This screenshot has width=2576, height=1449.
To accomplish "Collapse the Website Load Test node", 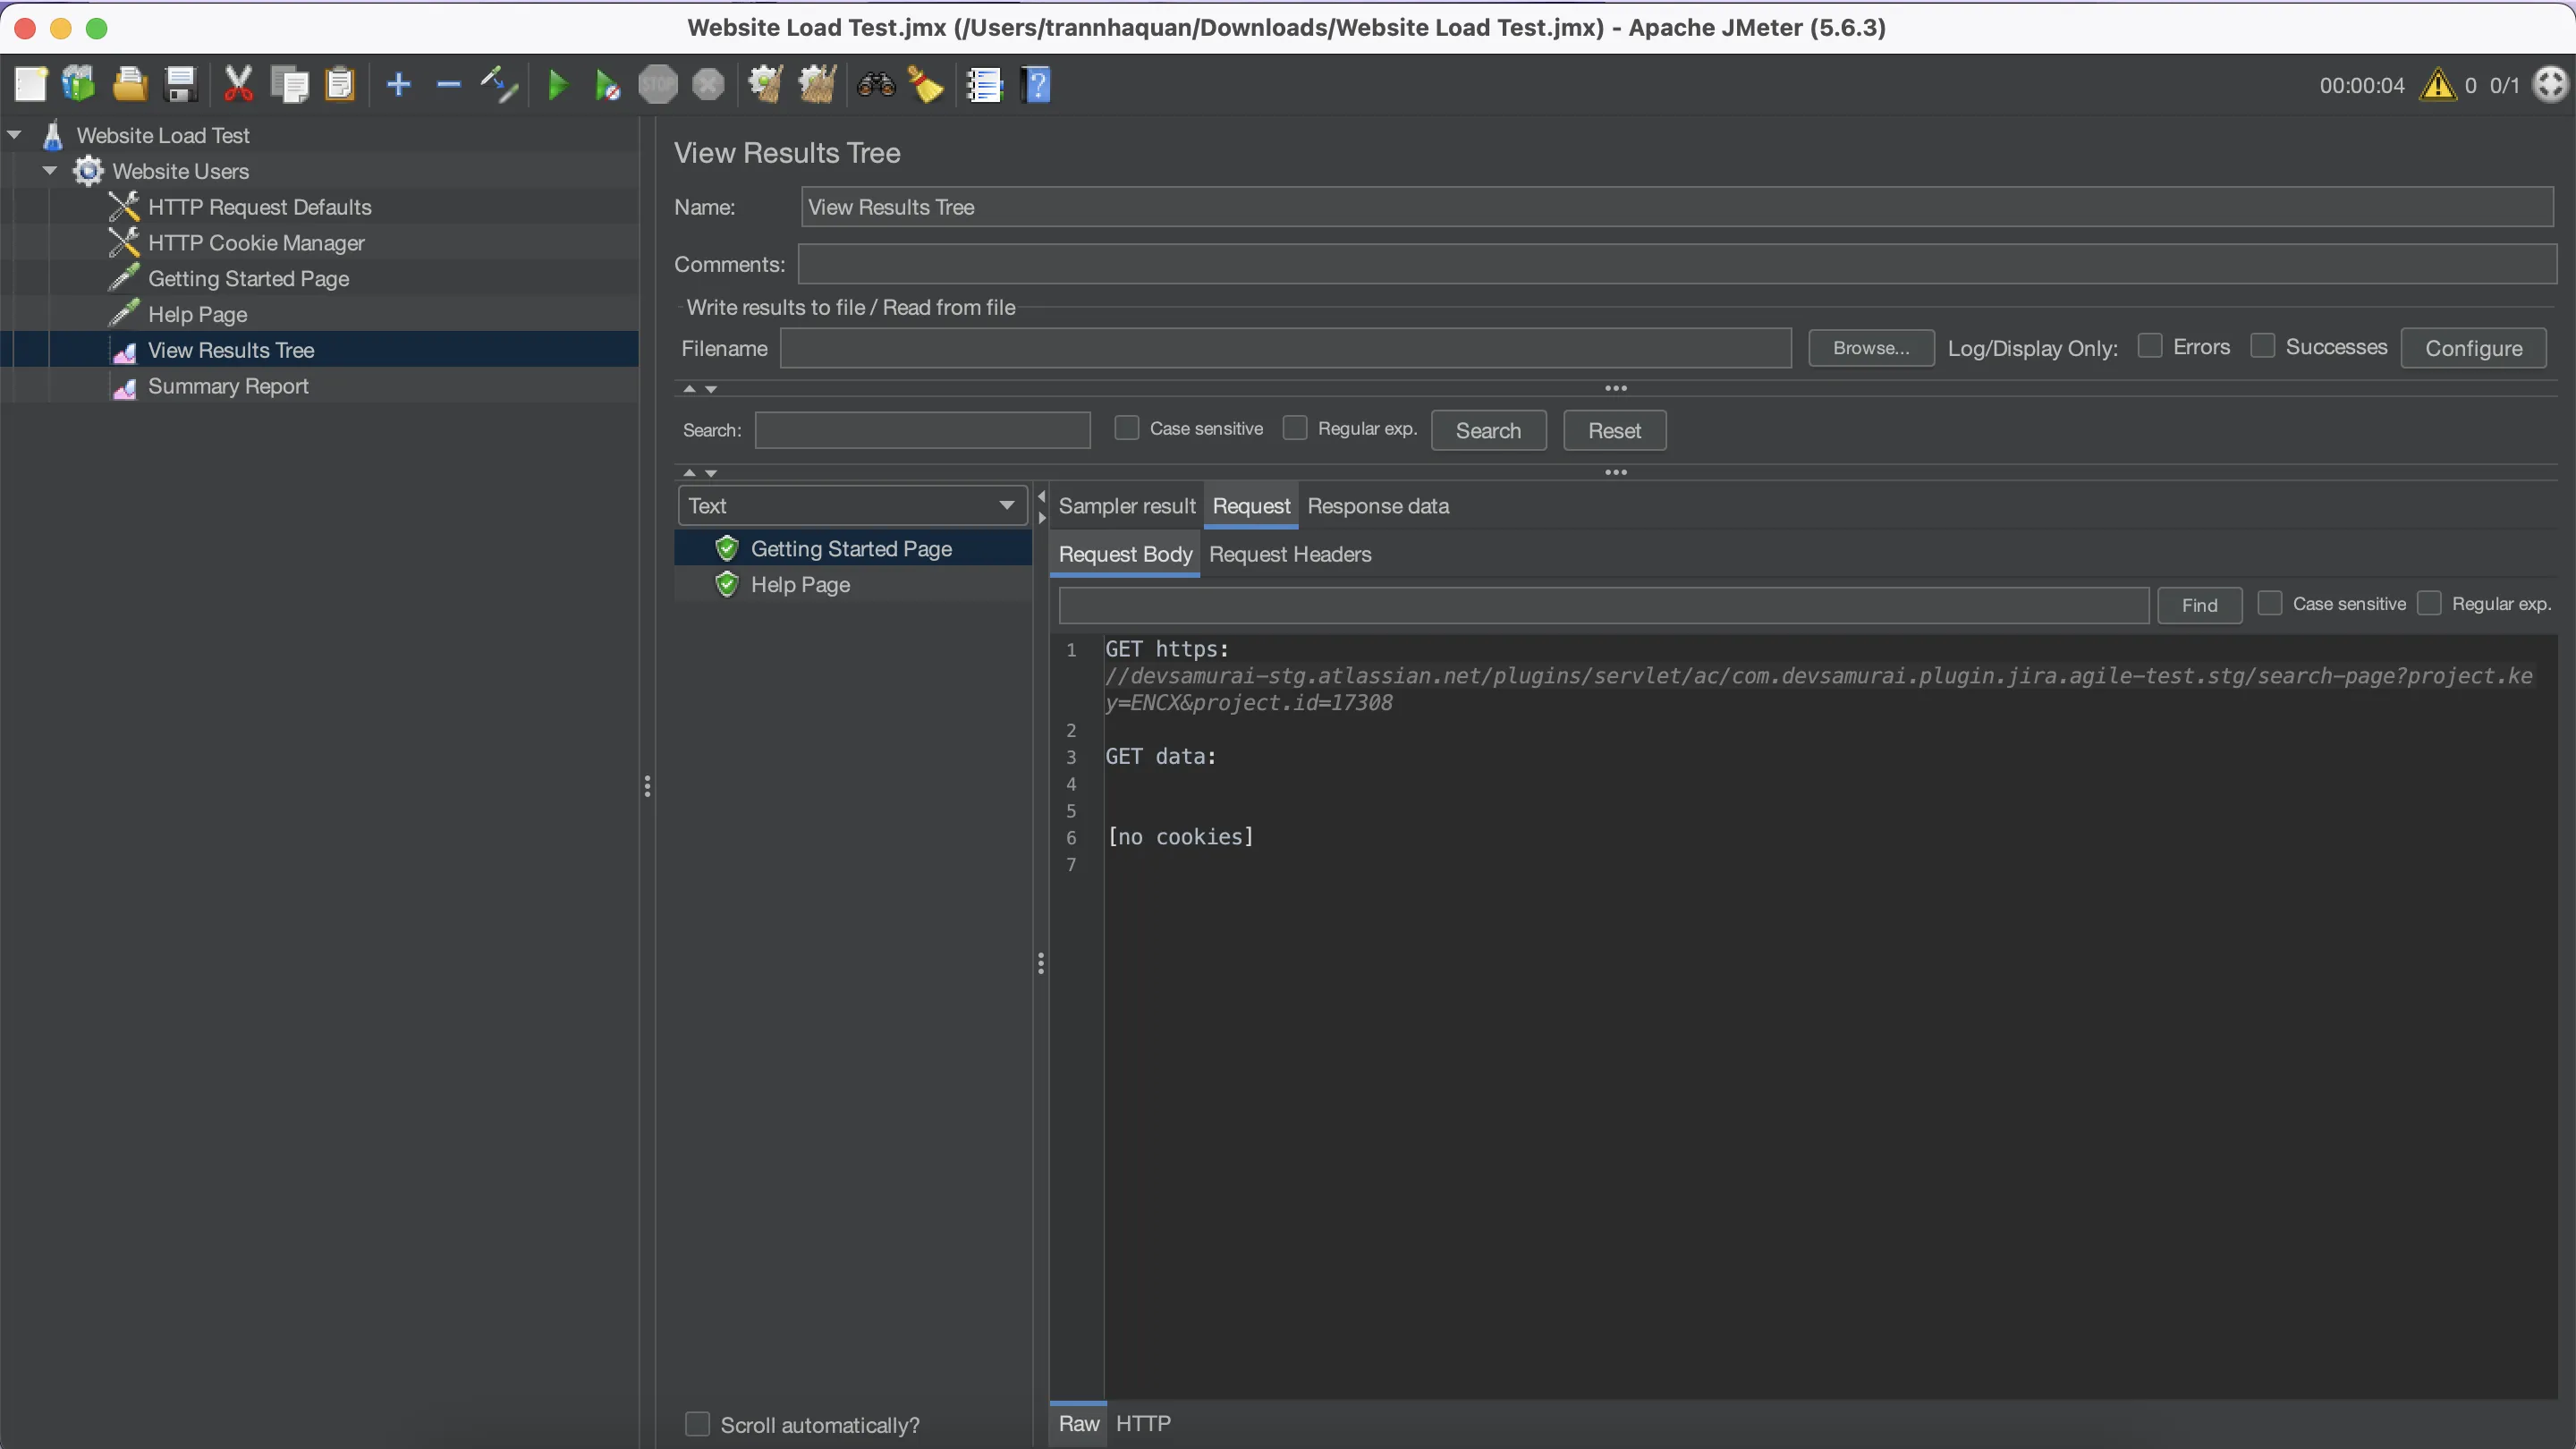I will click(15, 135).
